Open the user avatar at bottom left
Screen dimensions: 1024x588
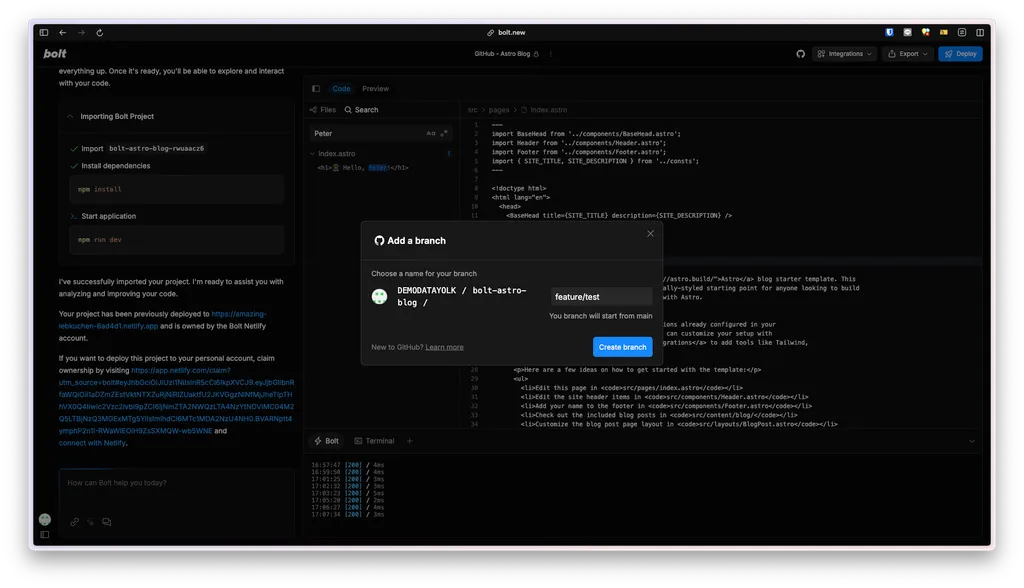[44, 519]
